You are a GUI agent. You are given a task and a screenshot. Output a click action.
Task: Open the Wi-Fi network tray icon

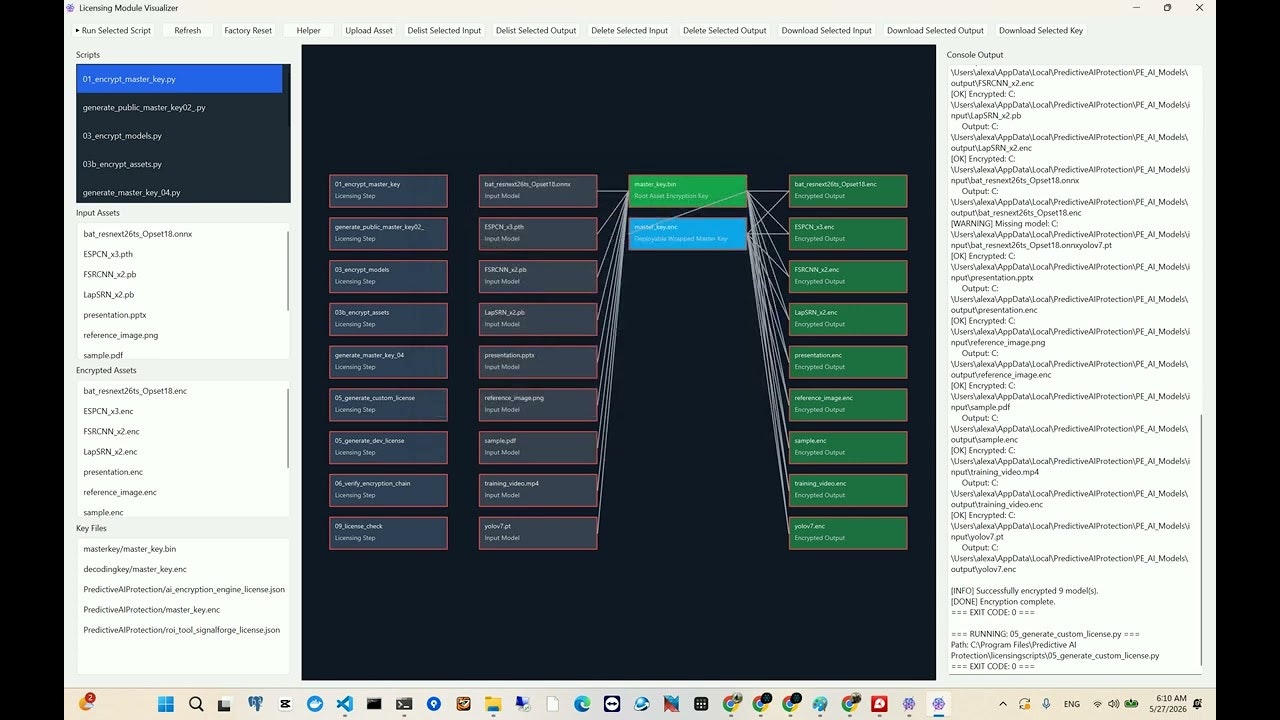coord(1098,704)
